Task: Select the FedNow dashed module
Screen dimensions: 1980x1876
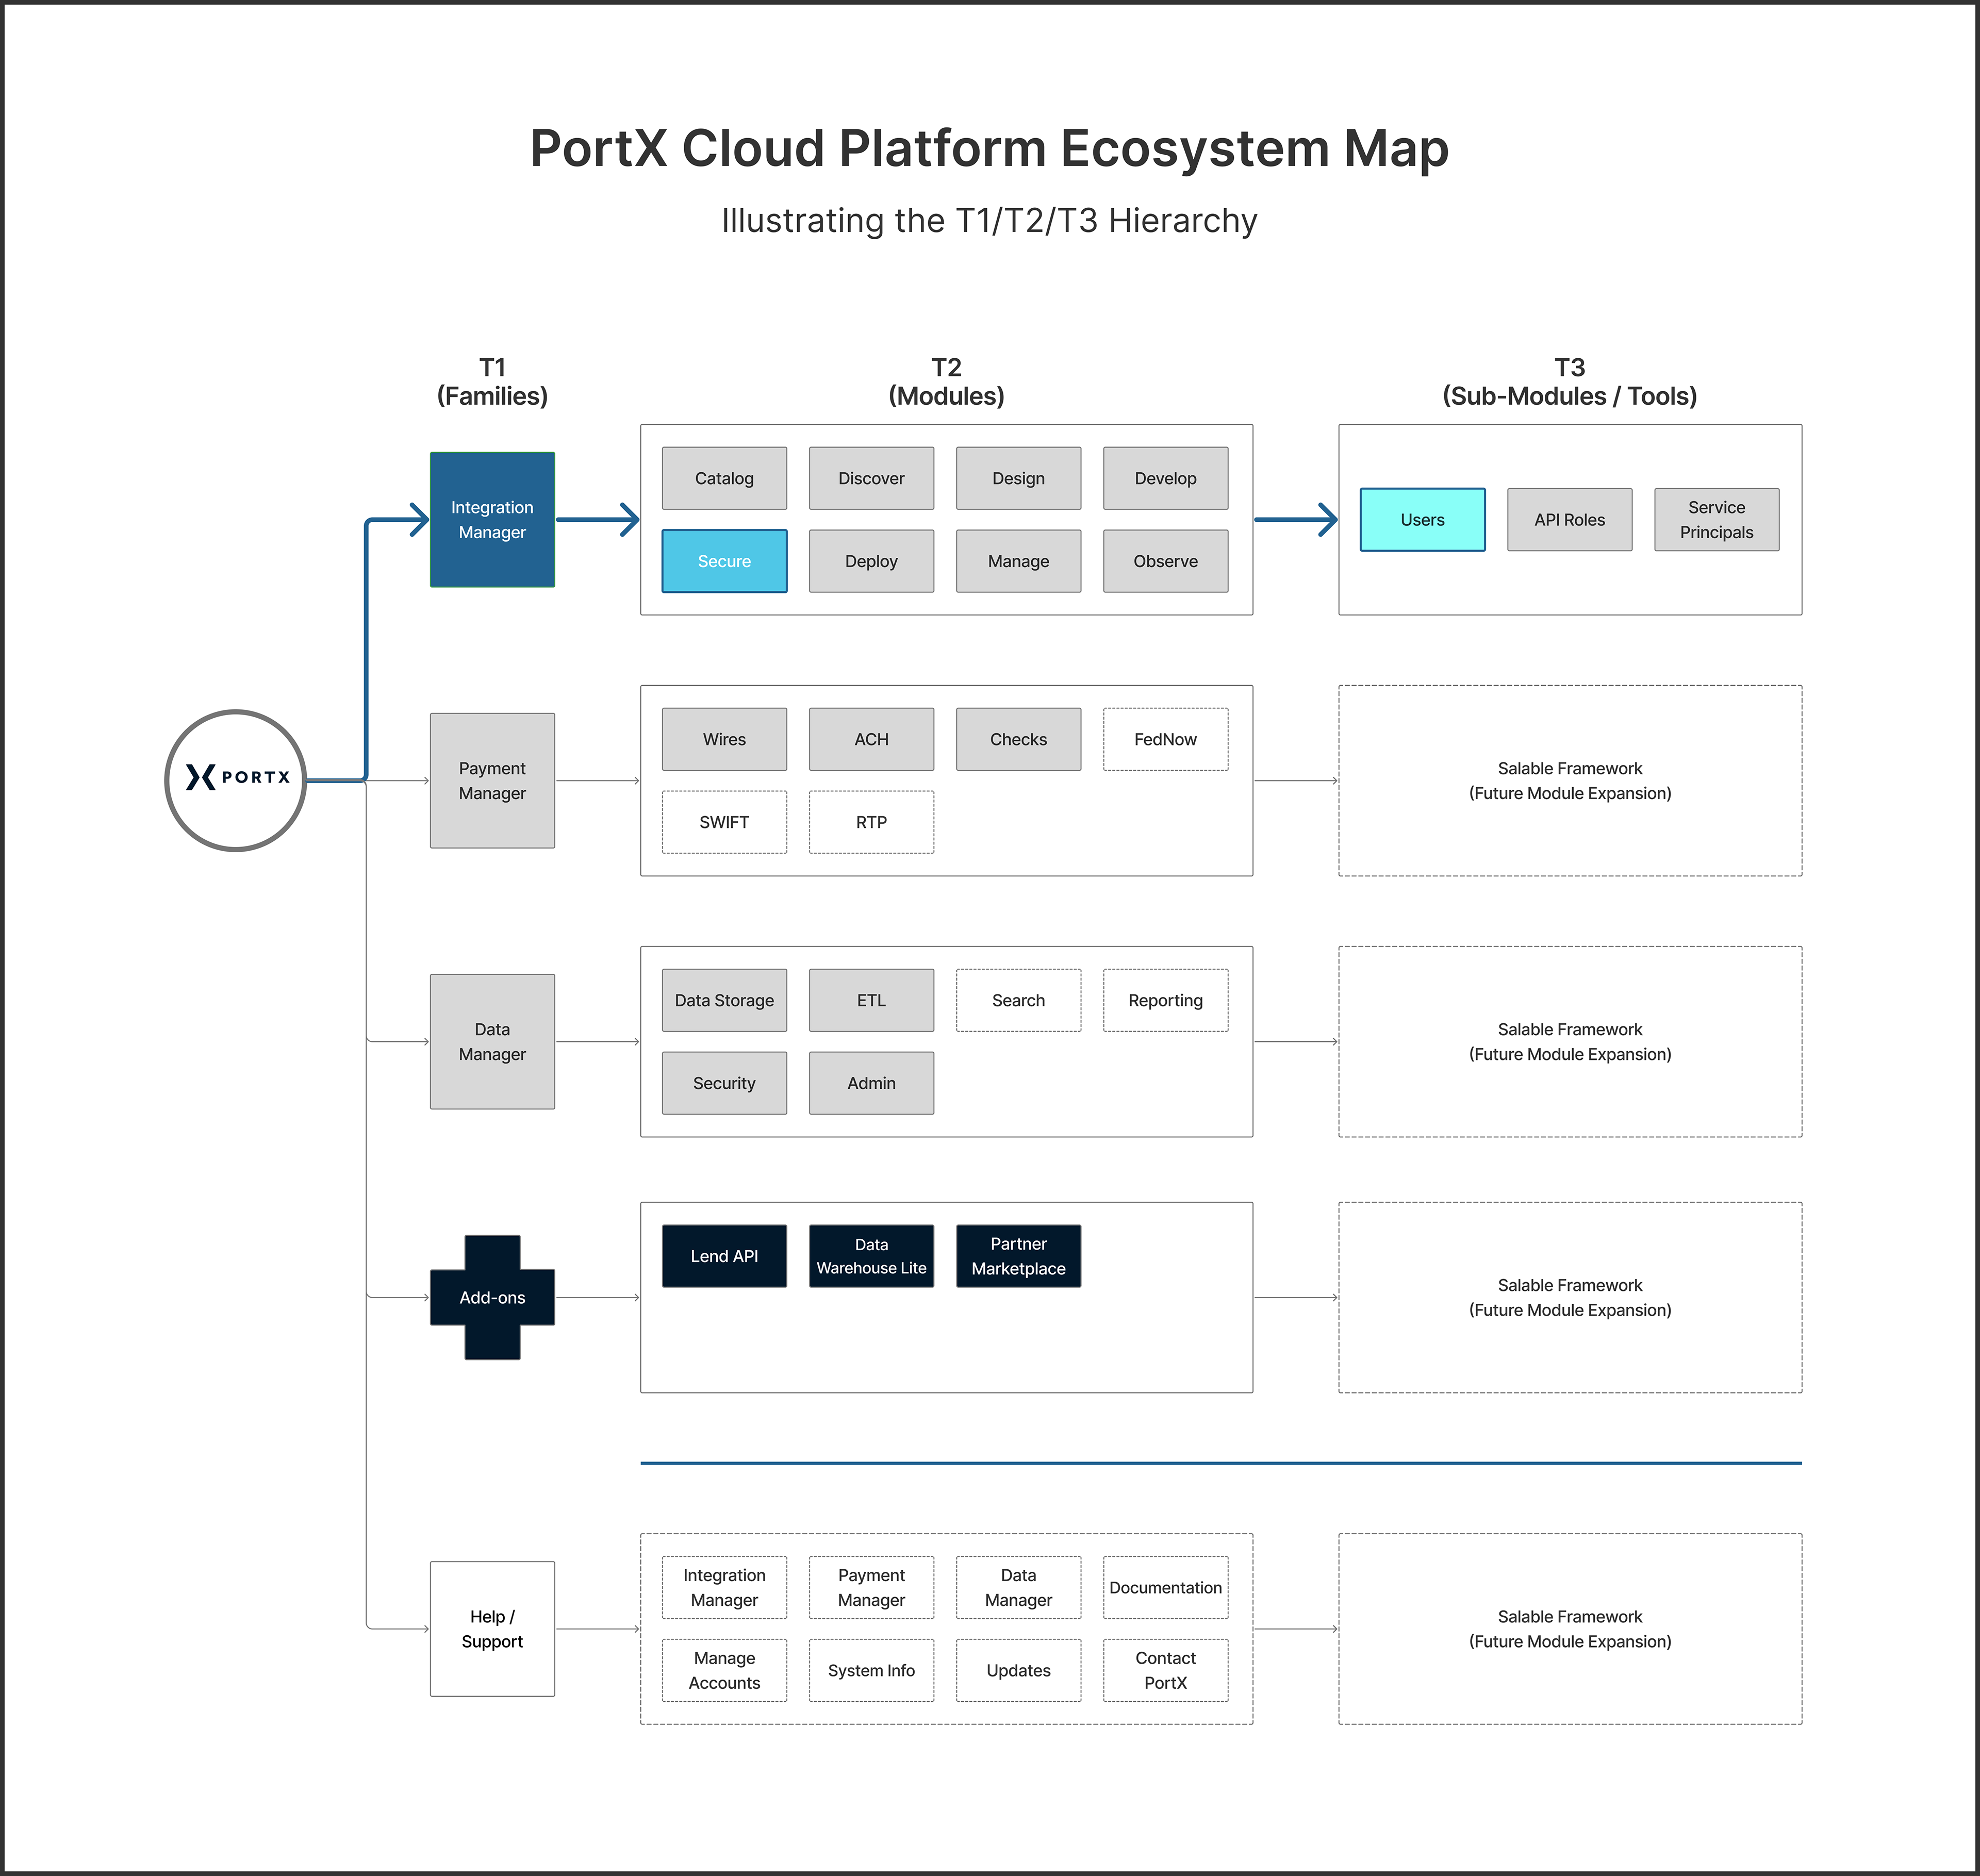Action: pos(1165,739)
